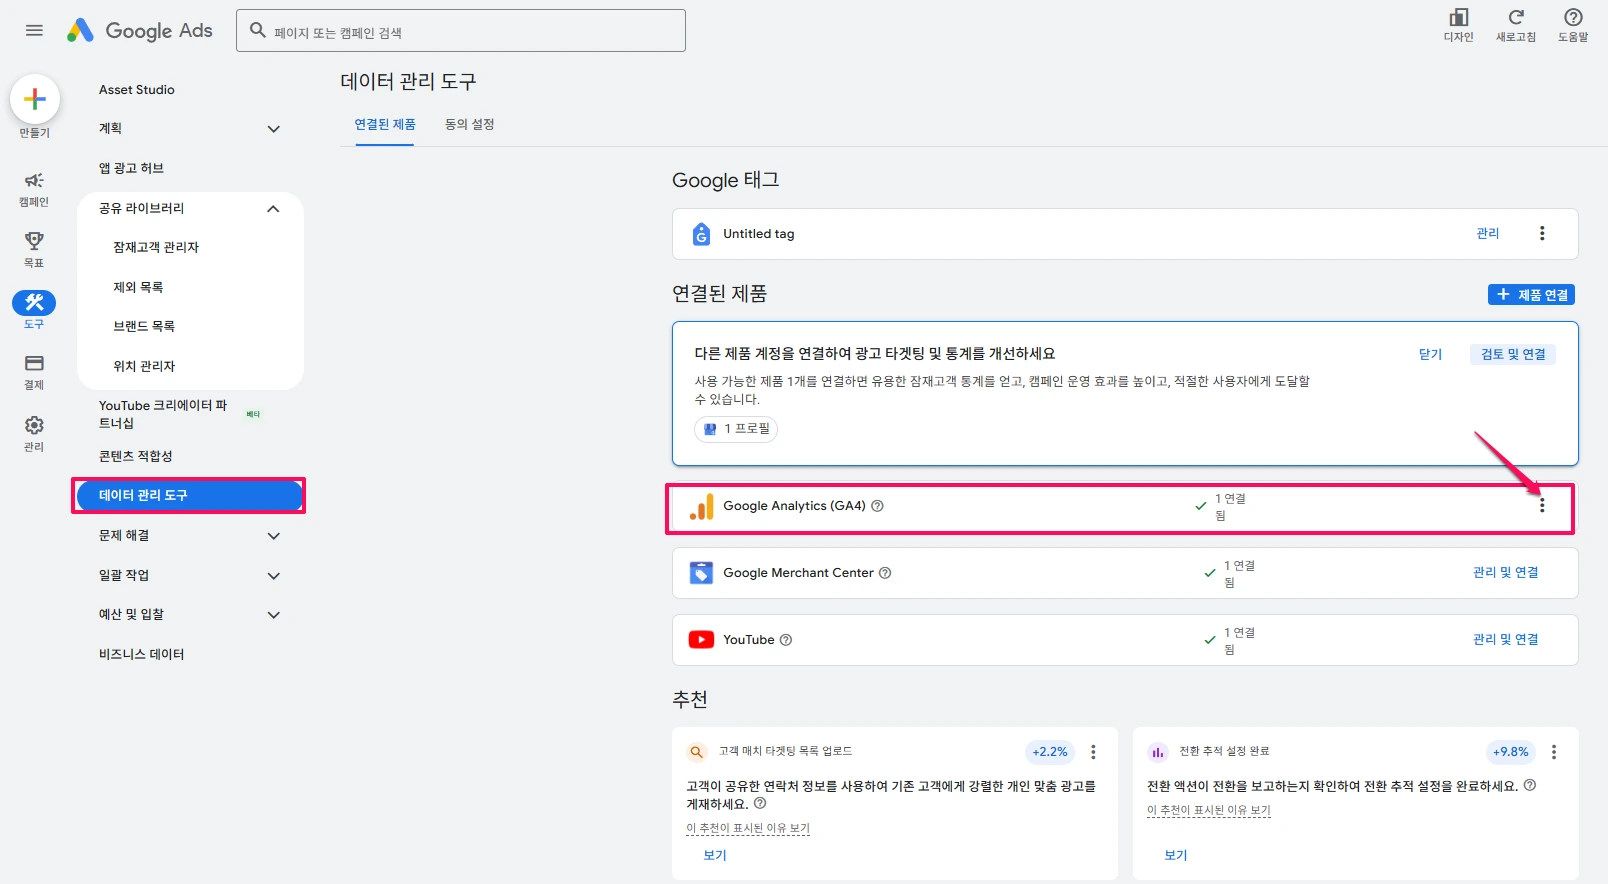Open the hamburger main menu
Screen dimensions: 1608x884
pyautogui.click(x=34, y=30)
